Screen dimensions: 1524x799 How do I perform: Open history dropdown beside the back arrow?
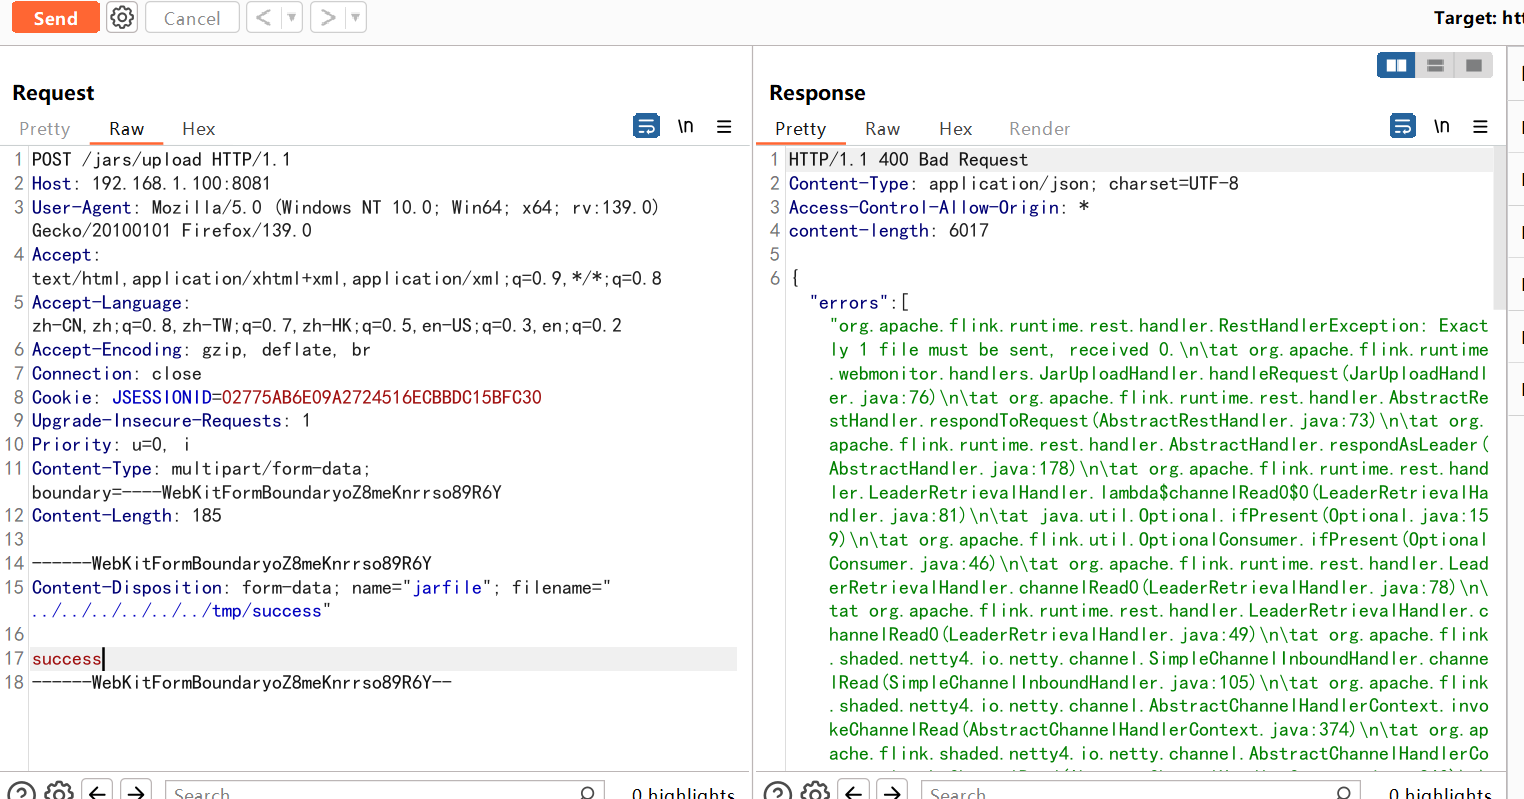(x=291, y=18)
